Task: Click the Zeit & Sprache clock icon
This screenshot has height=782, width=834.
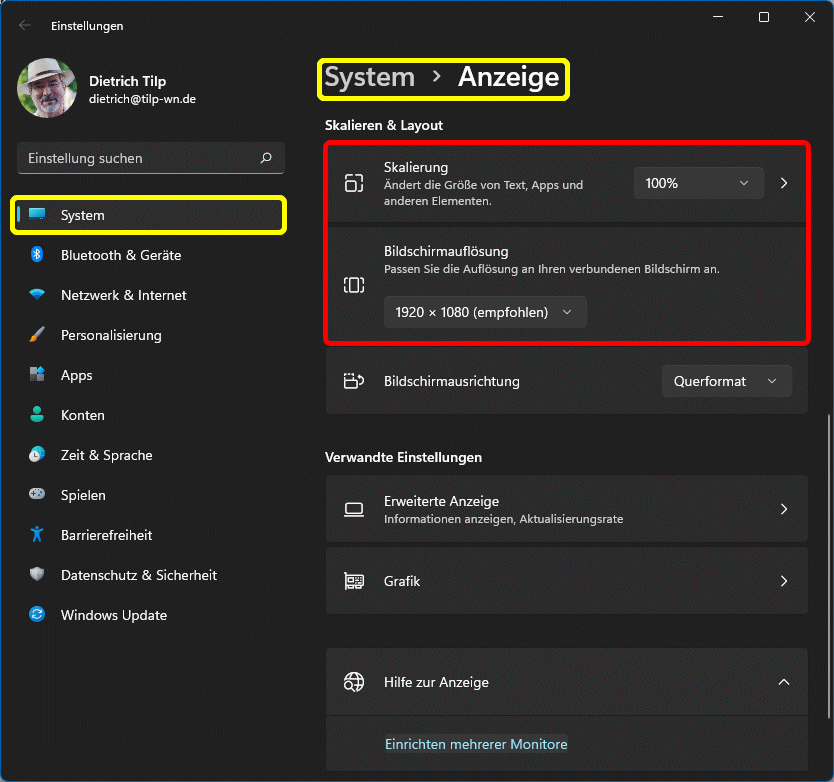Action: [x=37, y=455]
